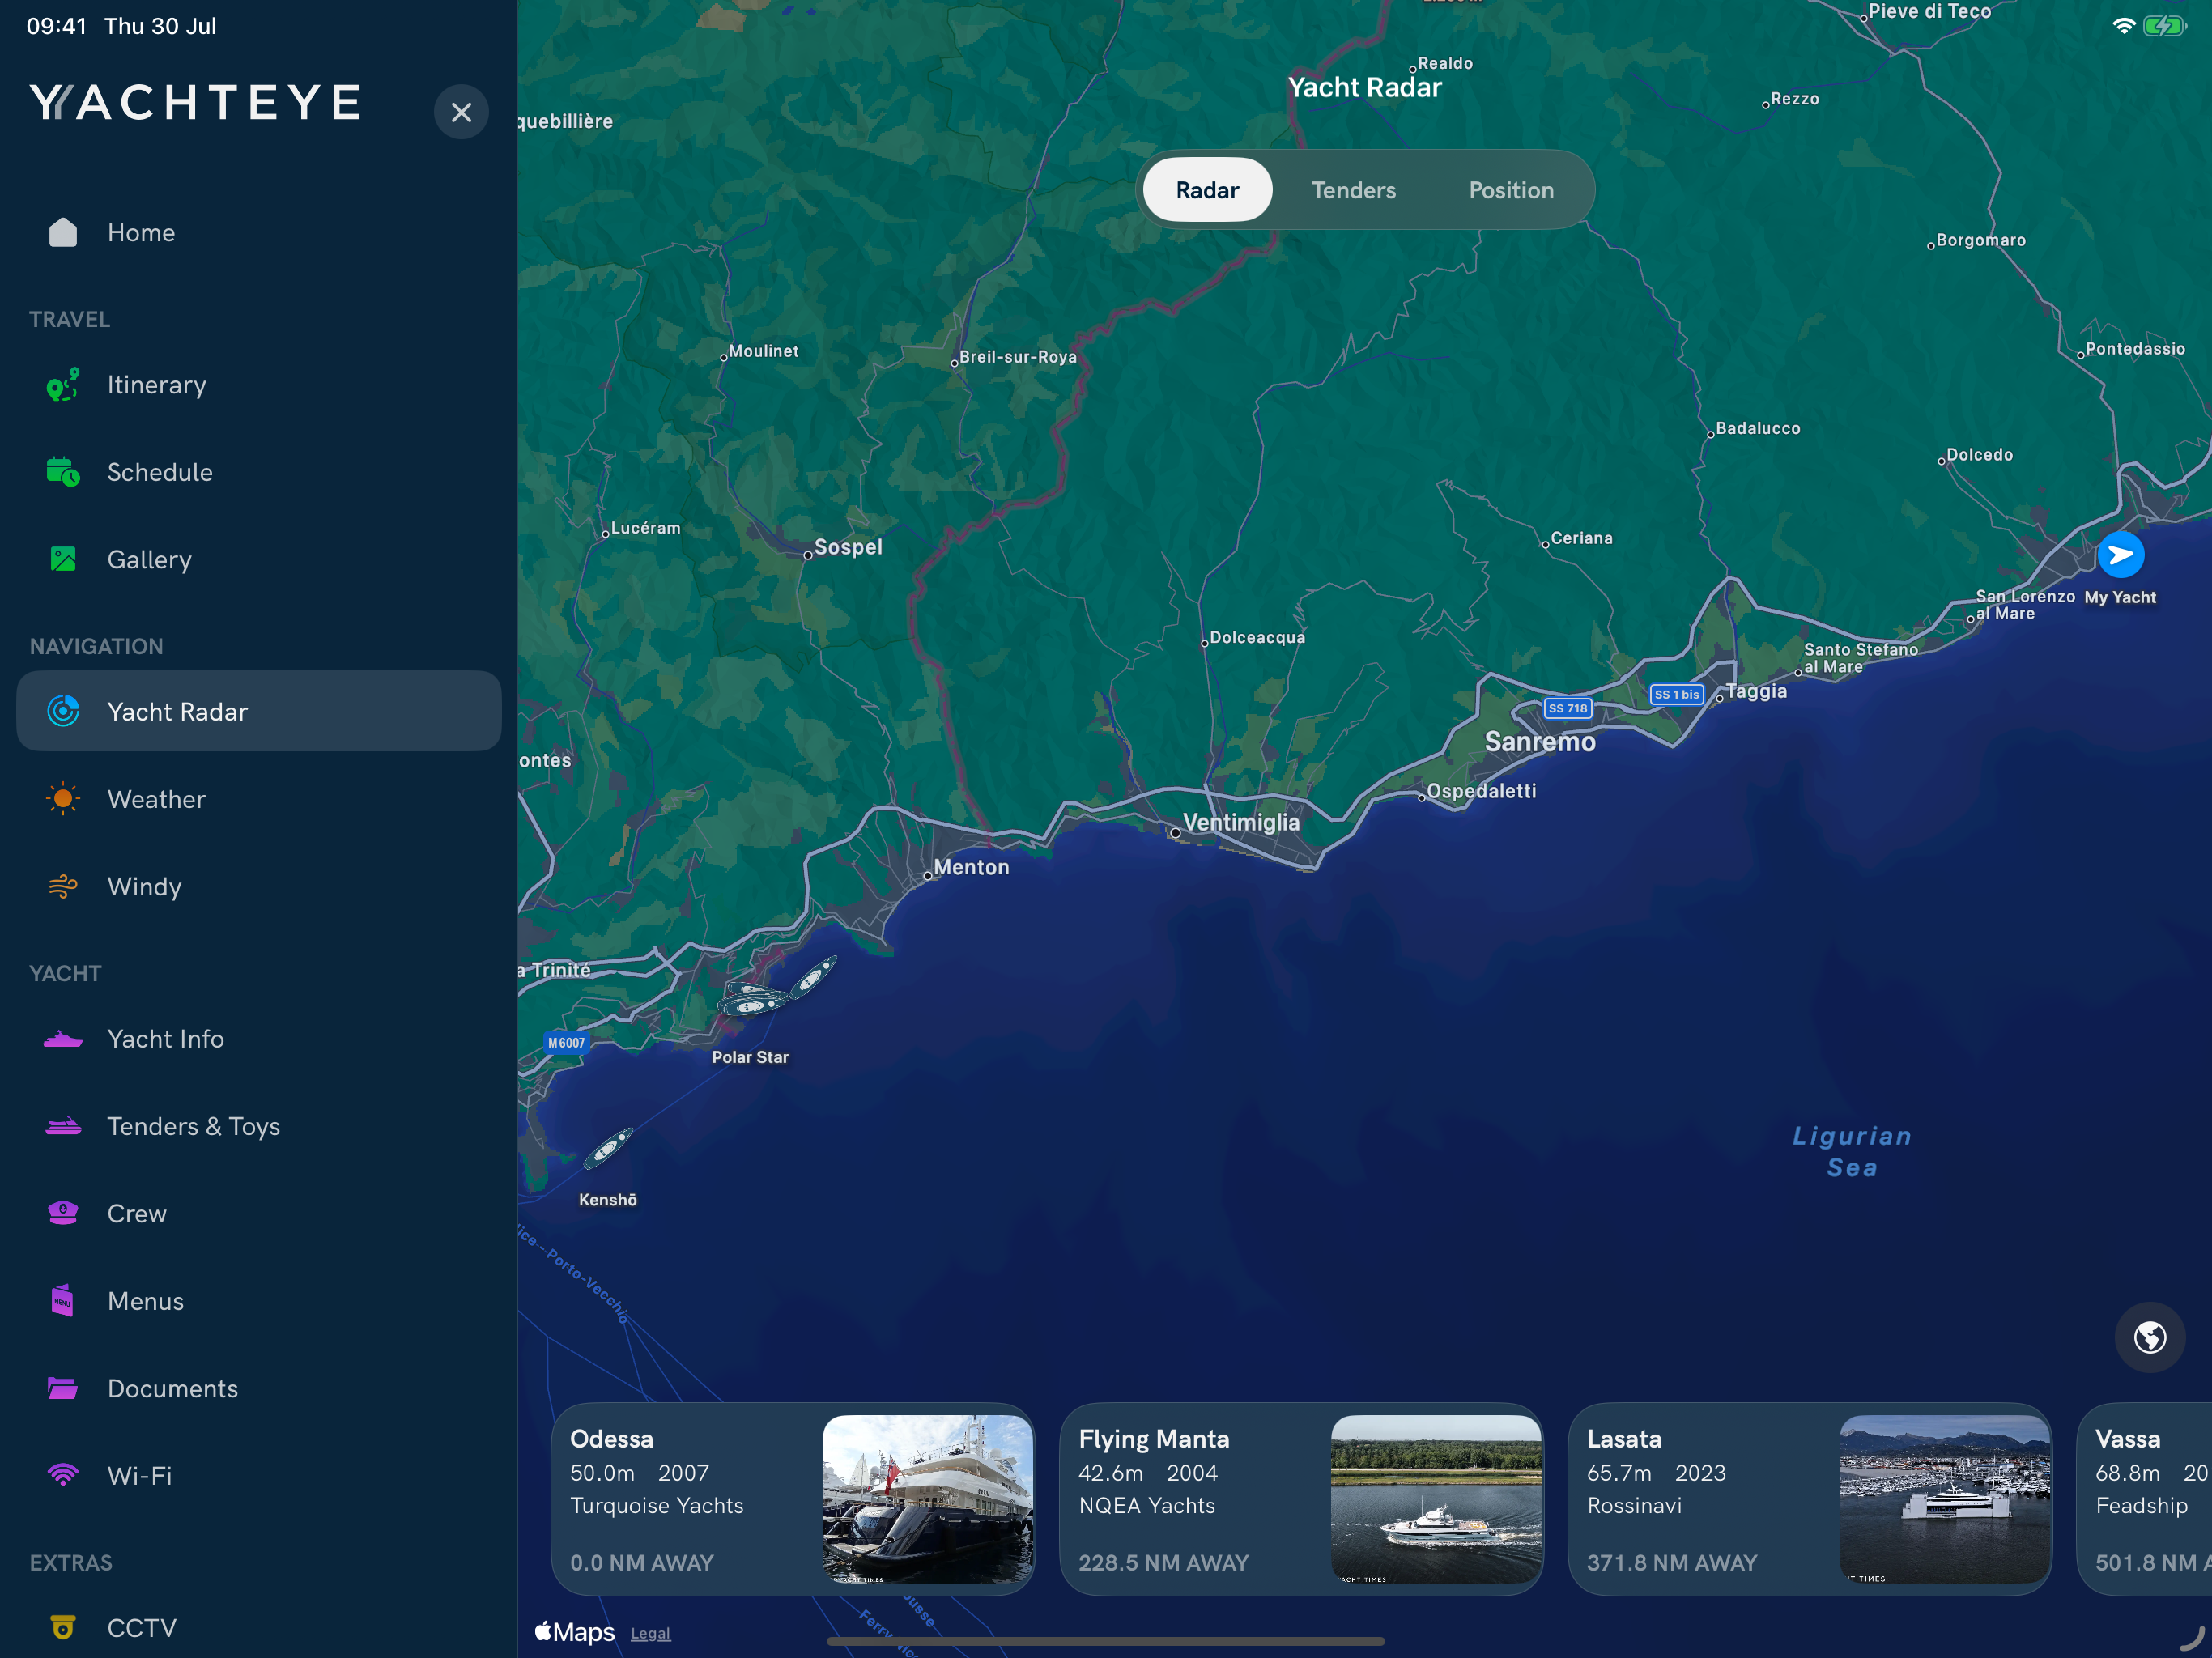
Task: Open Home from the sidebar
Action: [x=258, y=232]
